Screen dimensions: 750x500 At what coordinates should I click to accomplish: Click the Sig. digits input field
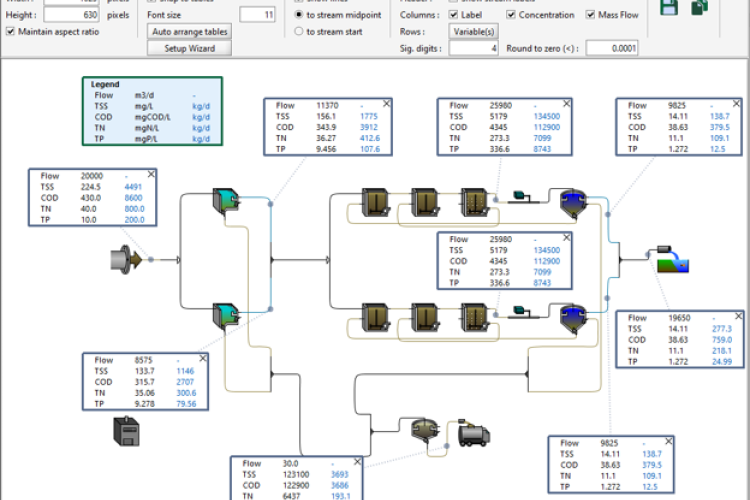(474, 48)
